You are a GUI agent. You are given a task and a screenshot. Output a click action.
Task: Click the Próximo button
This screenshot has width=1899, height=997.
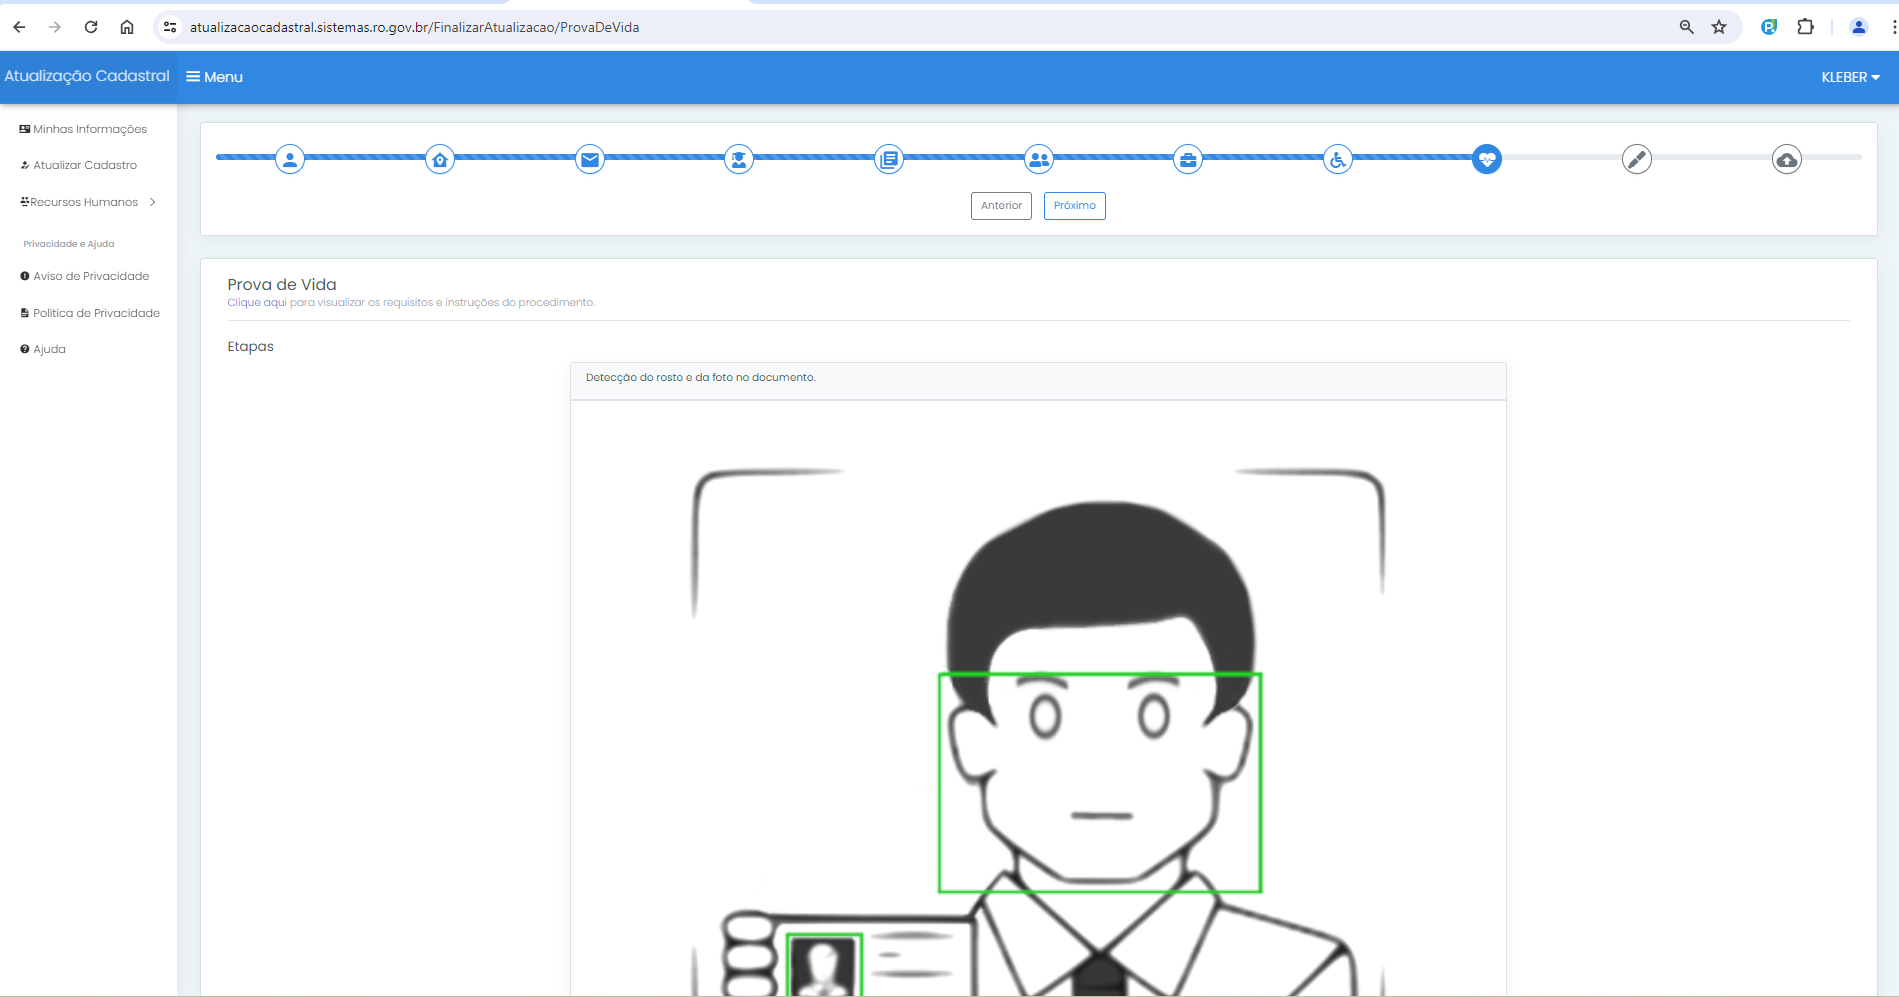(1075, 206)
